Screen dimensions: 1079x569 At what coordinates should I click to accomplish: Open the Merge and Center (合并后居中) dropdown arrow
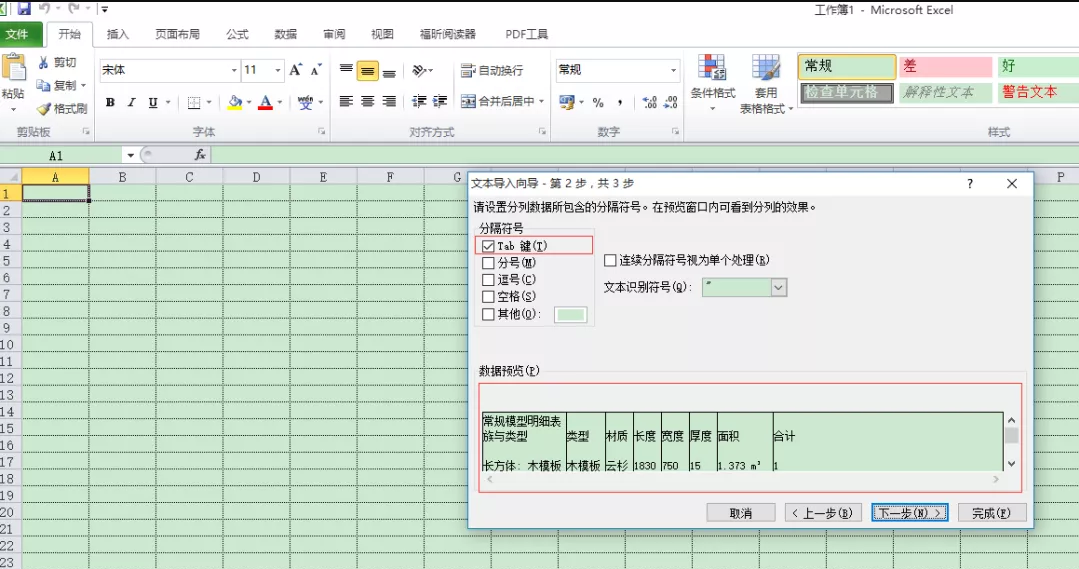coord(542,102)
